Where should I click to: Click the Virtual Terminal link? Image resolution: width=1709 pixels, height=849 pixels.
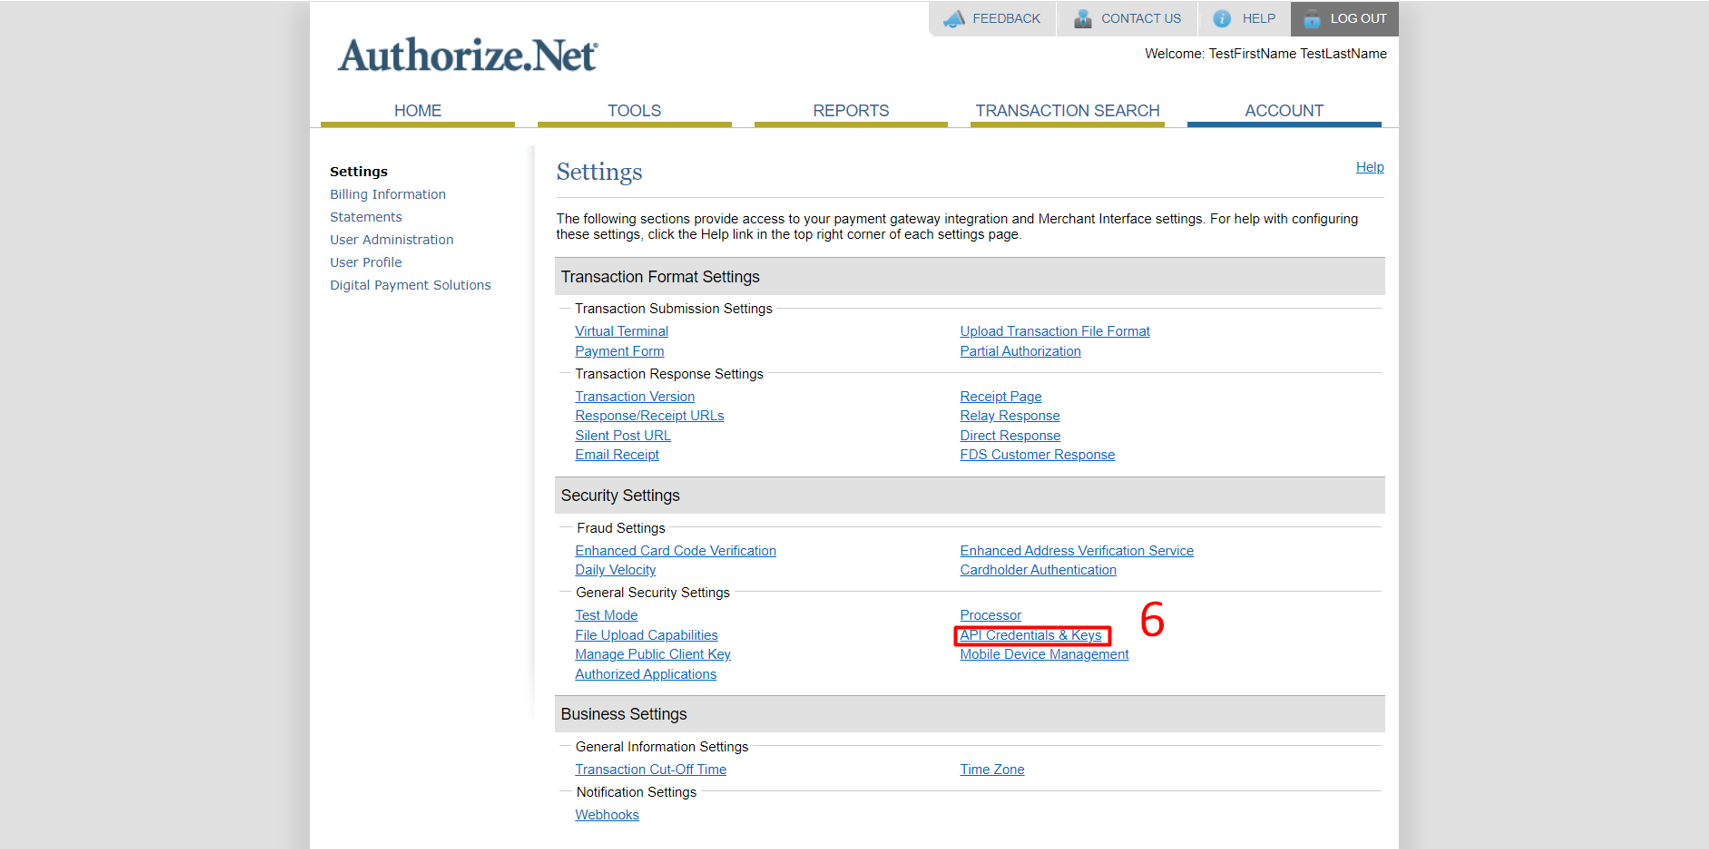pyautogui.click(x=621, y=331)
